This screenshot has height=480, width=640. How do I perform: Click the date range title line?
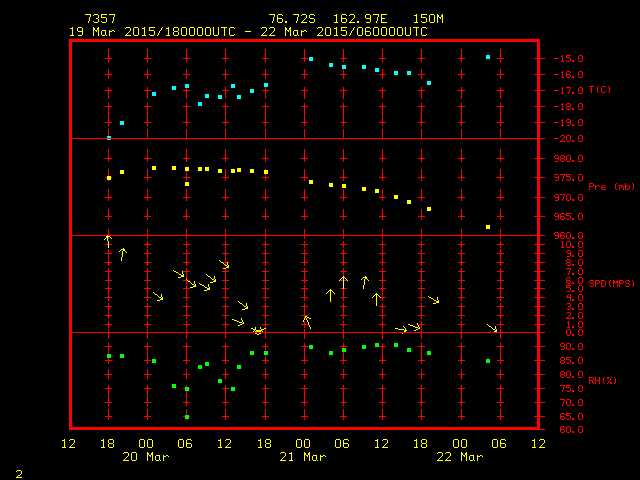[248, 31]
